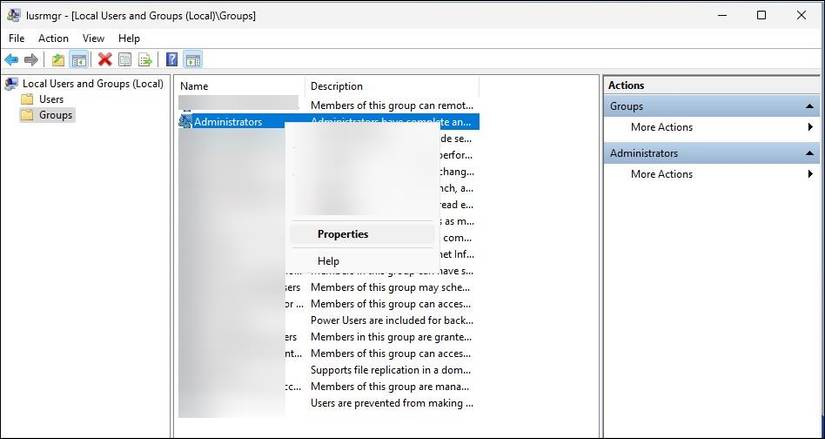Click the Local Users and Groups computer icon
The width and height of the screenshot is (825, 439).
tap(11, 84)
